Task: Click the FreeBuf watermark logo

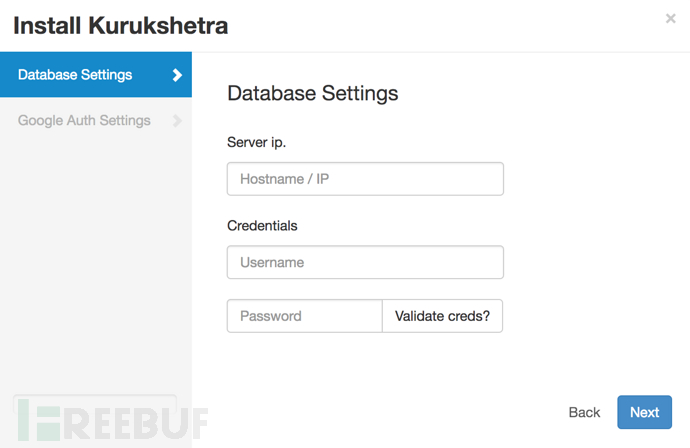Action: (113, 420)
